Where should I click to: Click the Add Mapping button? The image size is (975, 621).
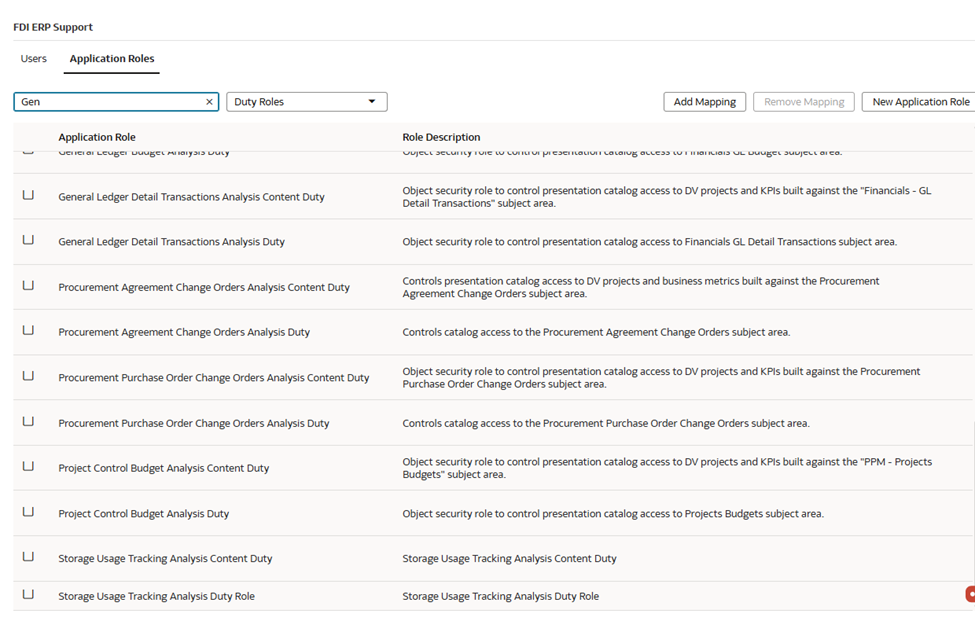click(x=704, y=102)
